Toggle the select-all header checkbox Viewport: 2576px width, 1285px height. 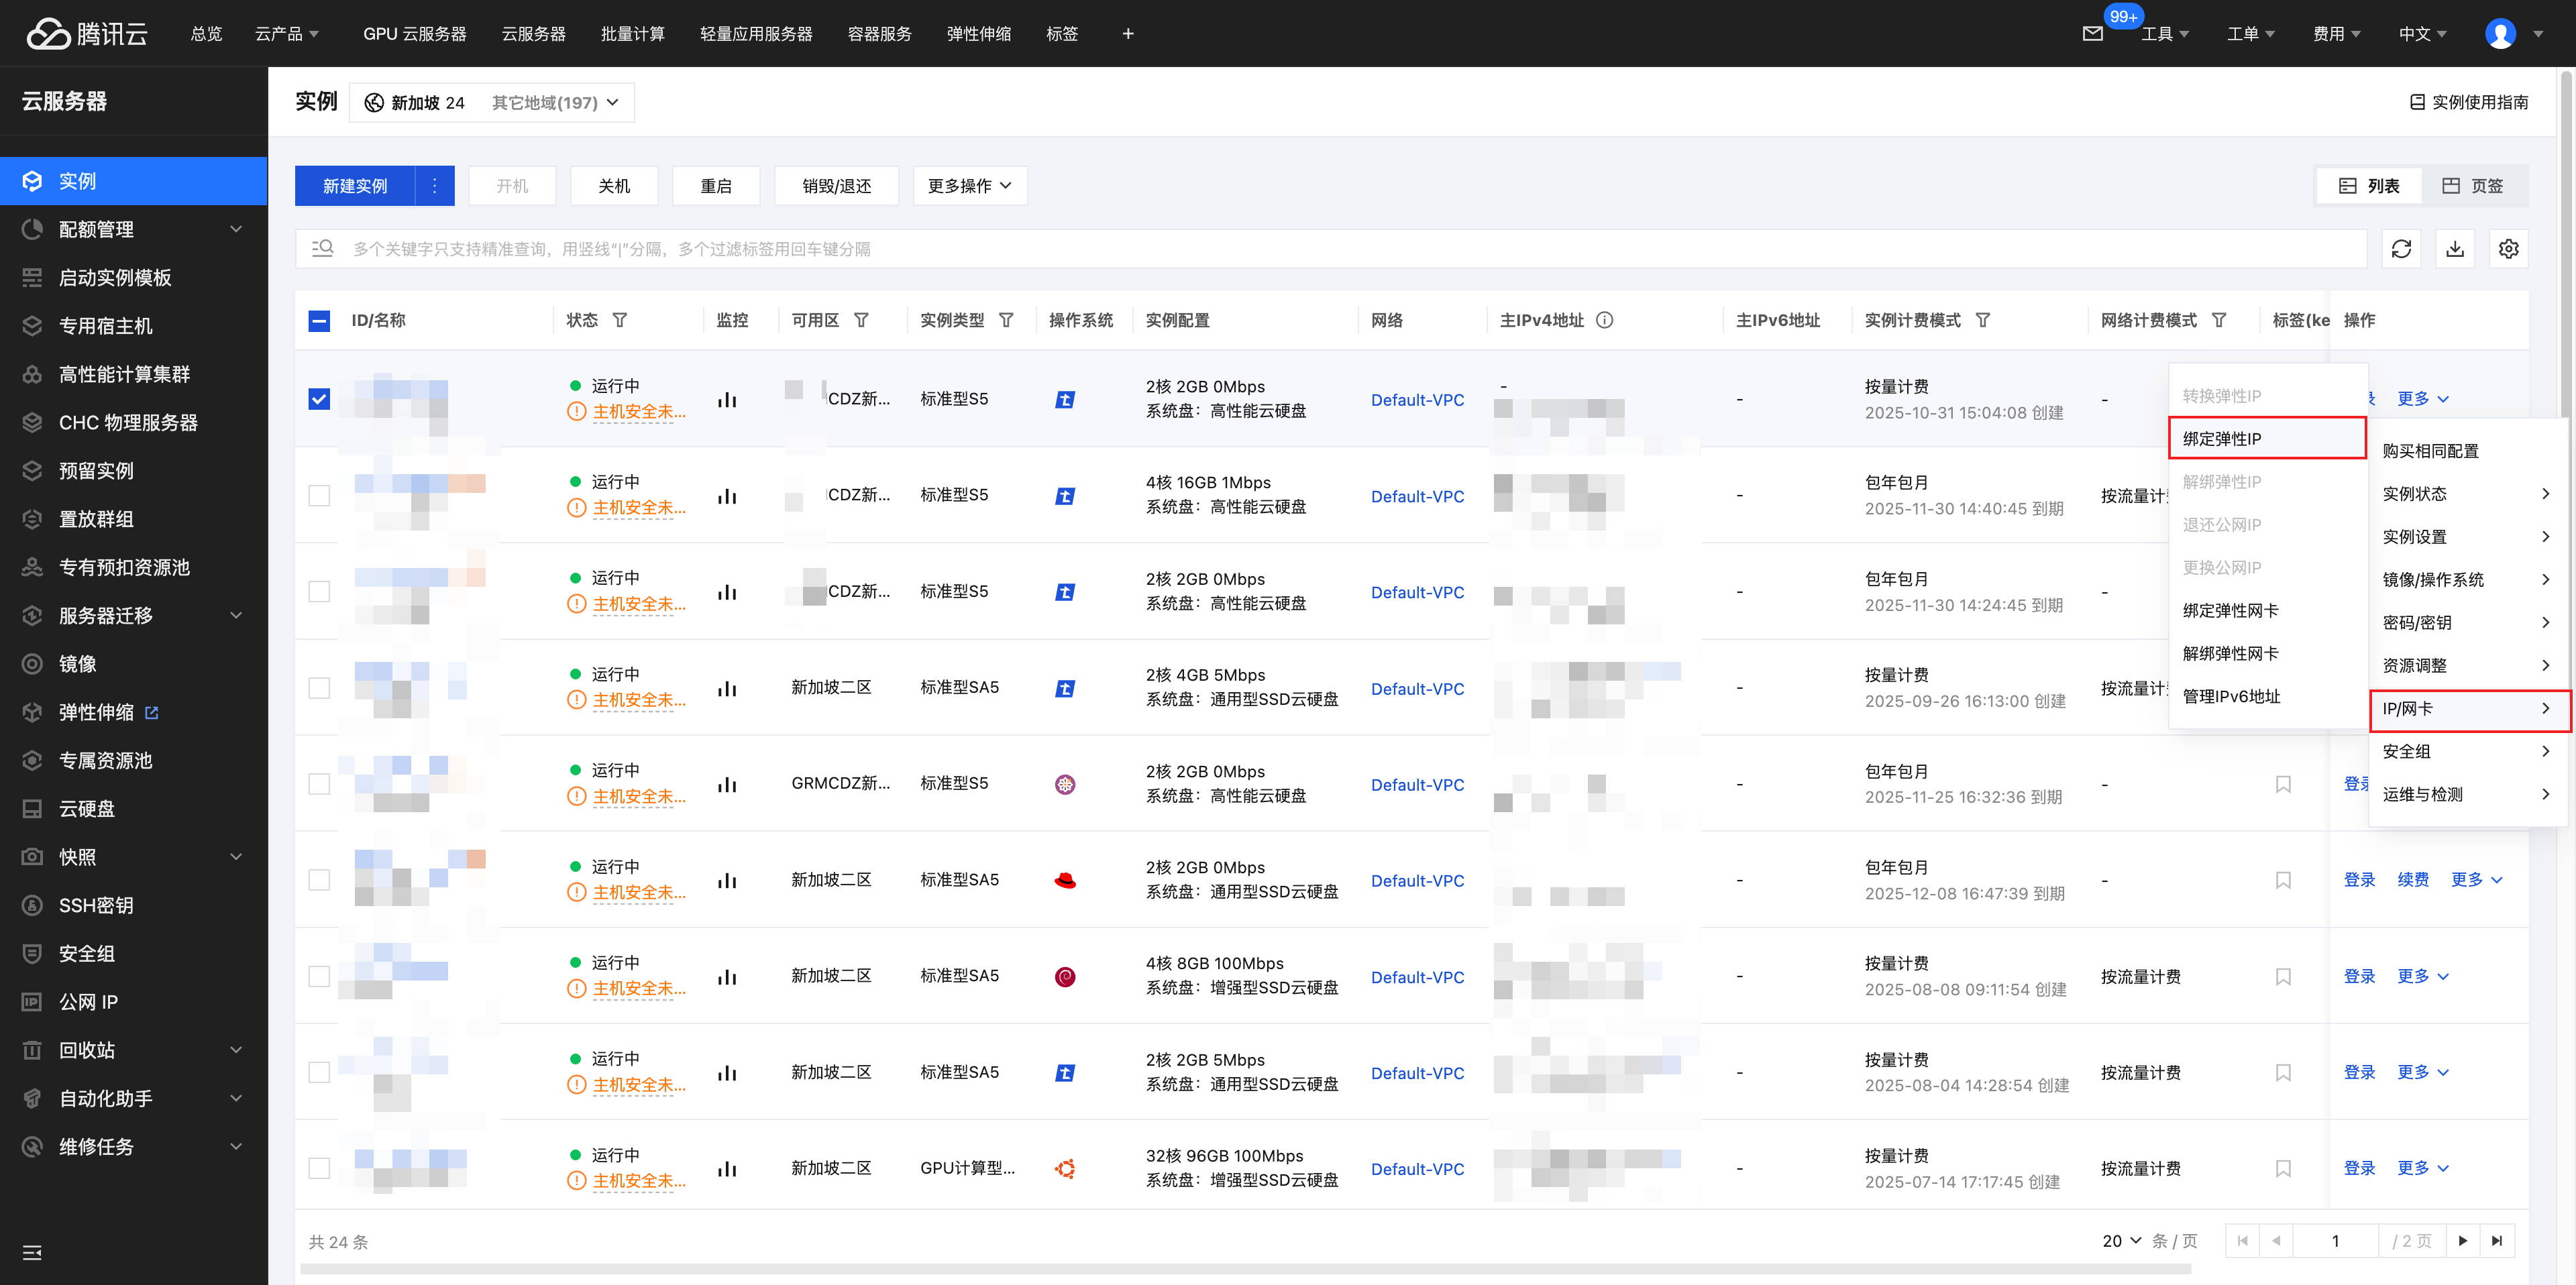click(319, 320)
